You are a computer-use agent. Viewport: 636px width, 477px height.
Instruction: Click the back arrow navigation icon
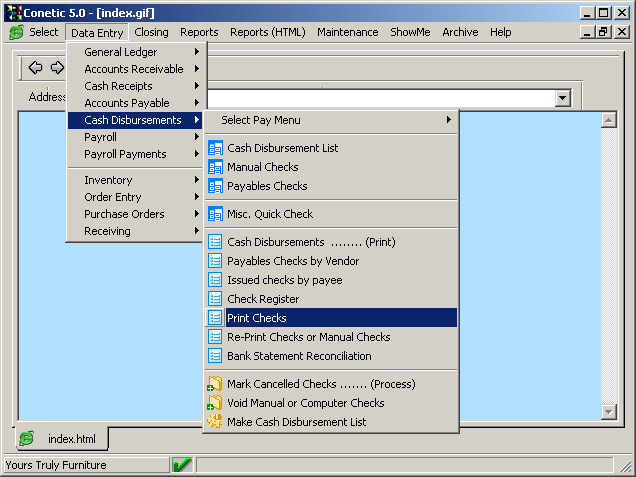point(35,68)
